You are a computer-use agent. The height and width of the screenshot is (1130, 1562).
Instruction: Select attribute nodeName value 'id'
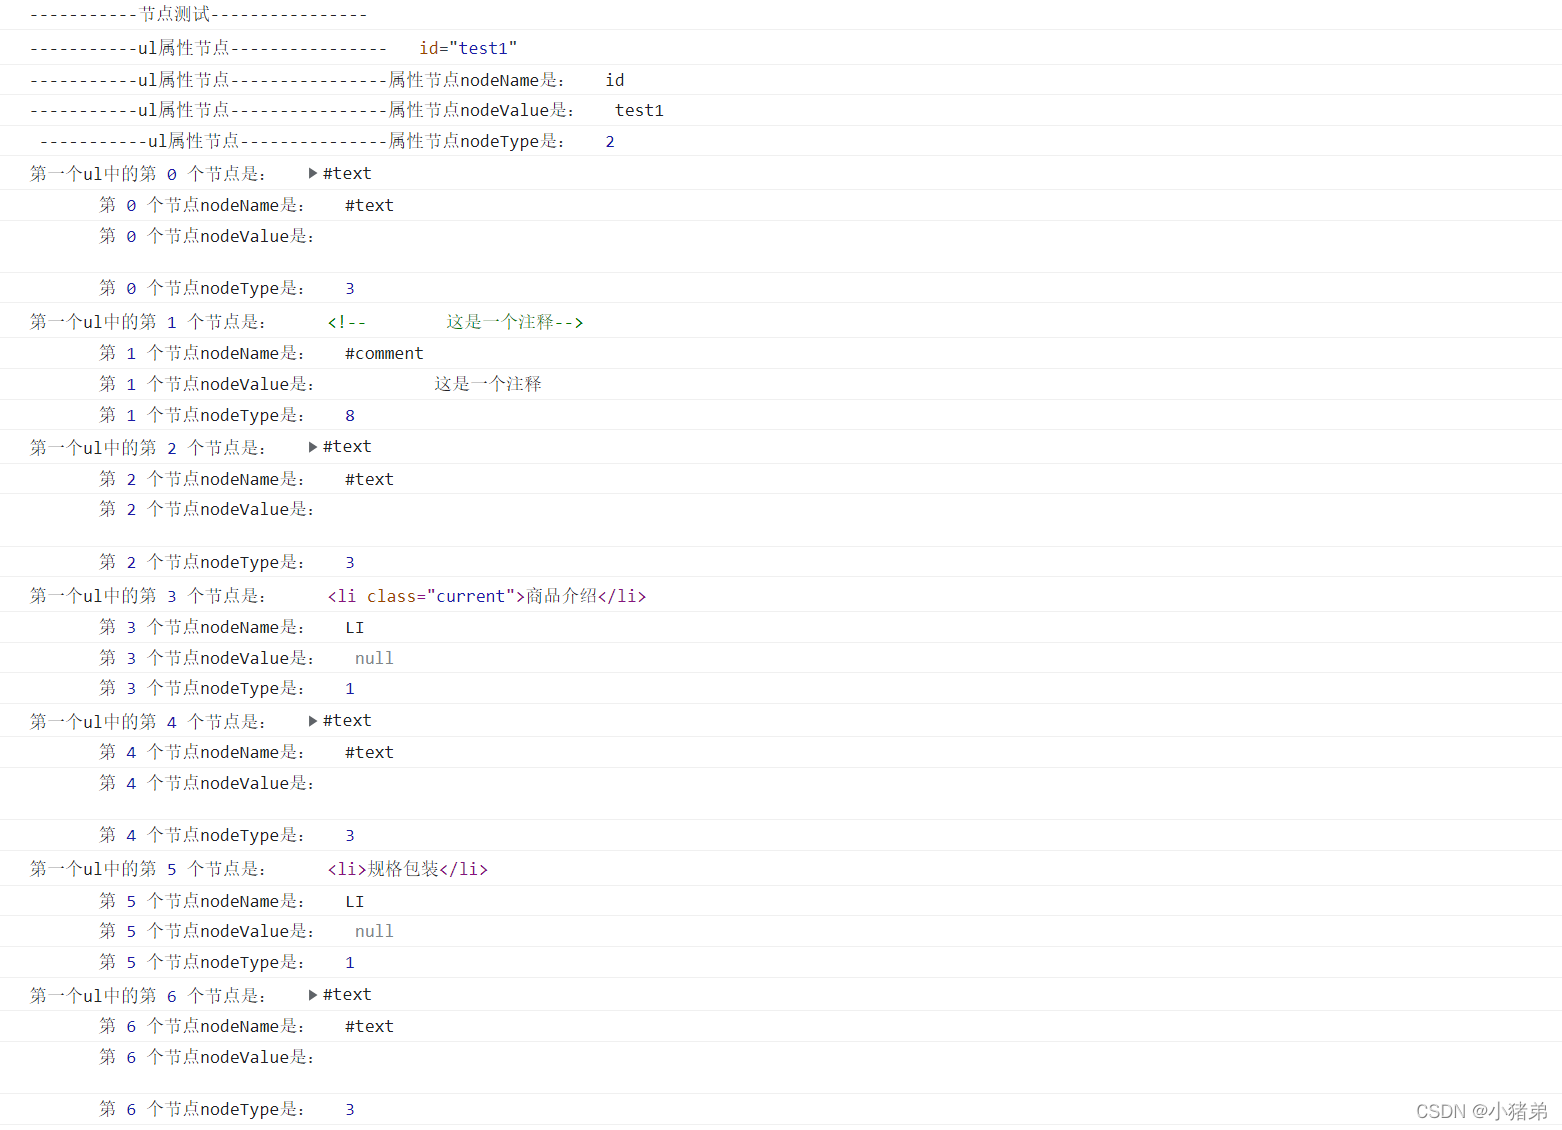tap(615, 80)
